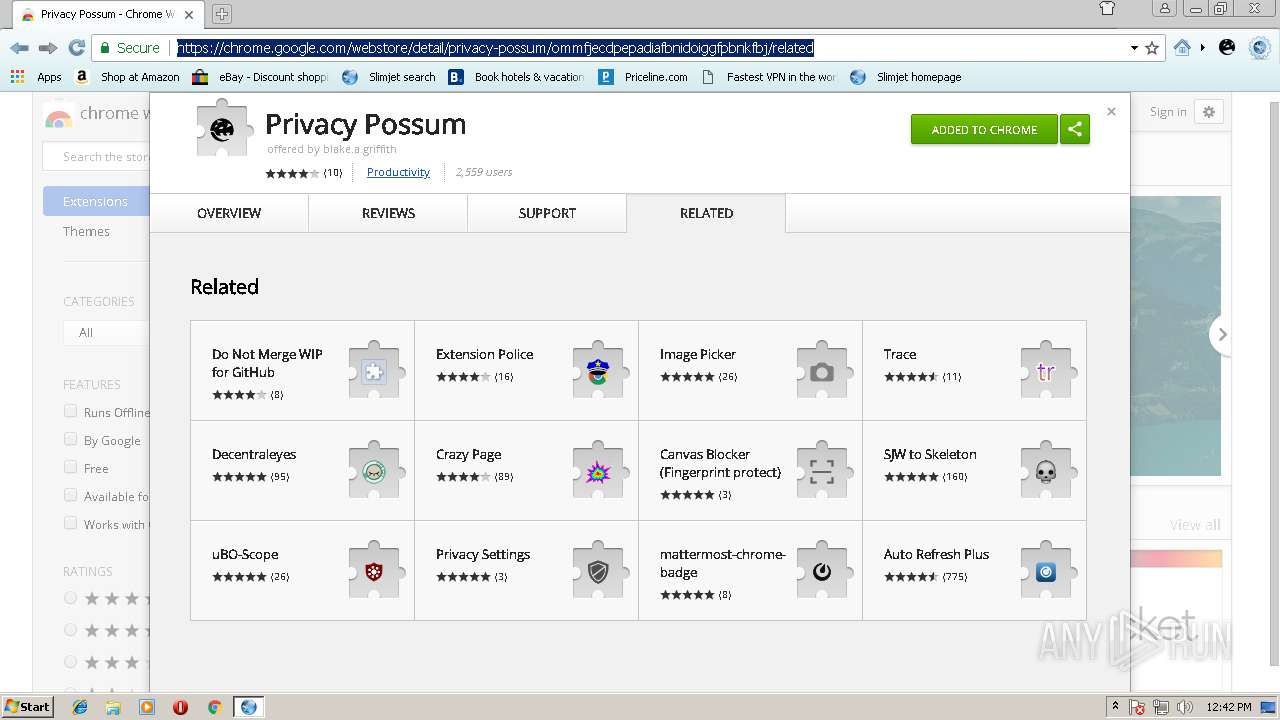Expand hidden system tray icons

pos(1115,706)
